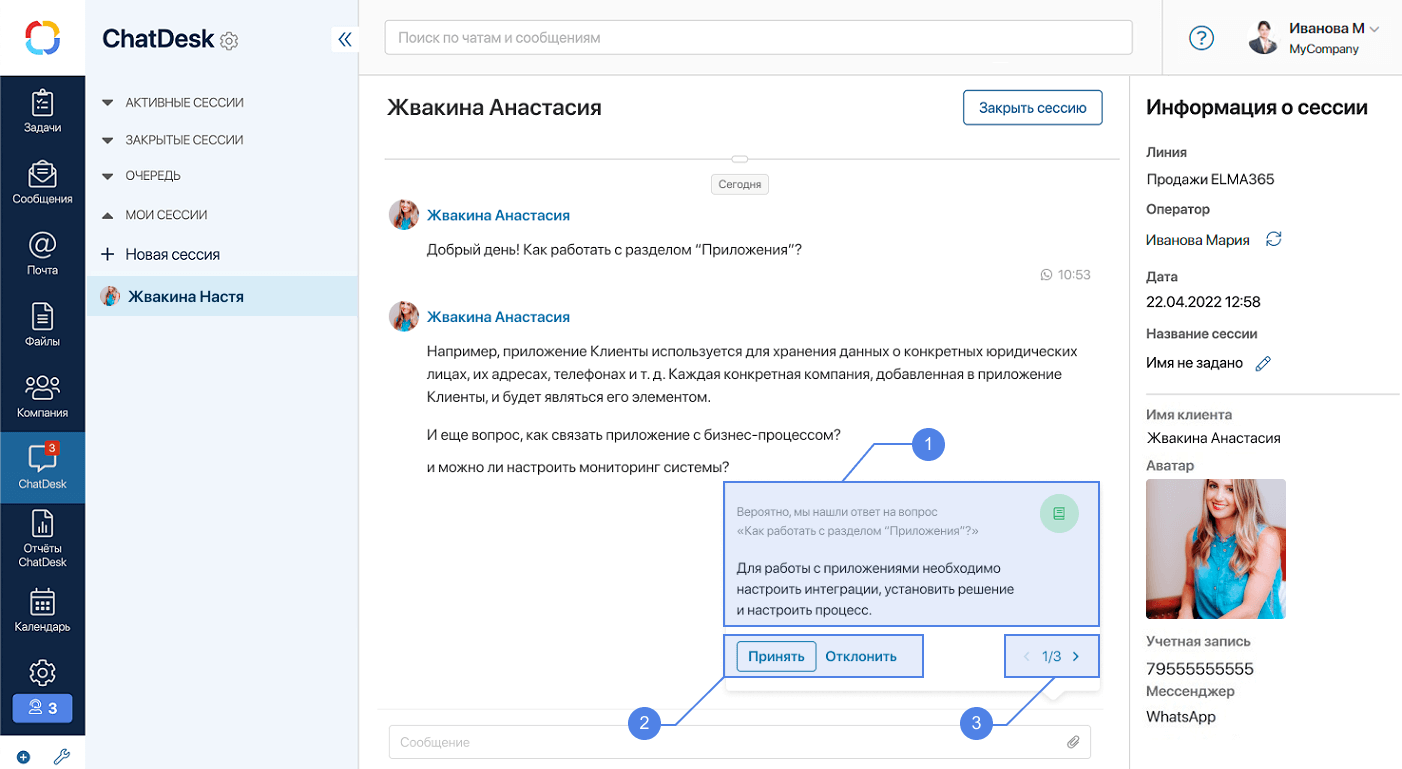This screenshot has width=1402, height=769.
Task: Click the help question mark icon
Action: click(1201, 38)
